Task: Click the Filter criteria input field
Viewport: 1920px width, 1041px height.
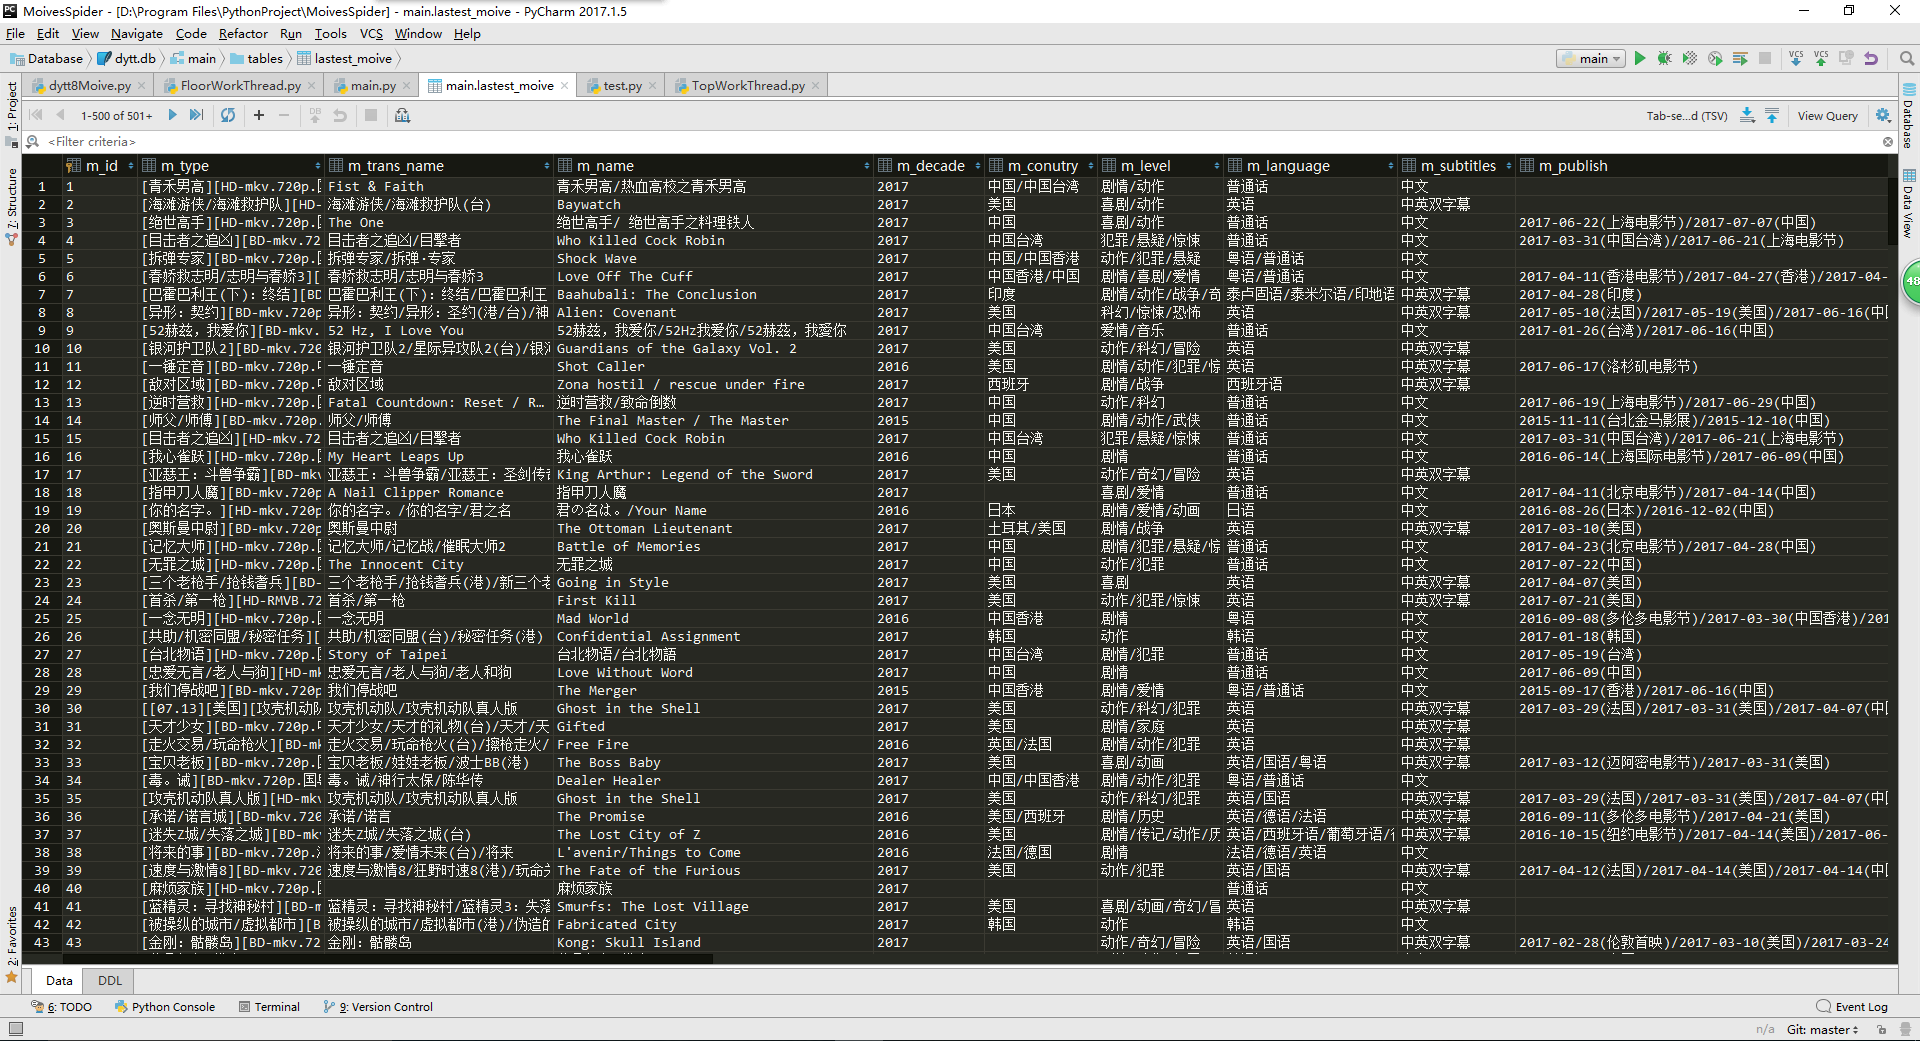Action: pyautogui.click(x=960, y=142)
